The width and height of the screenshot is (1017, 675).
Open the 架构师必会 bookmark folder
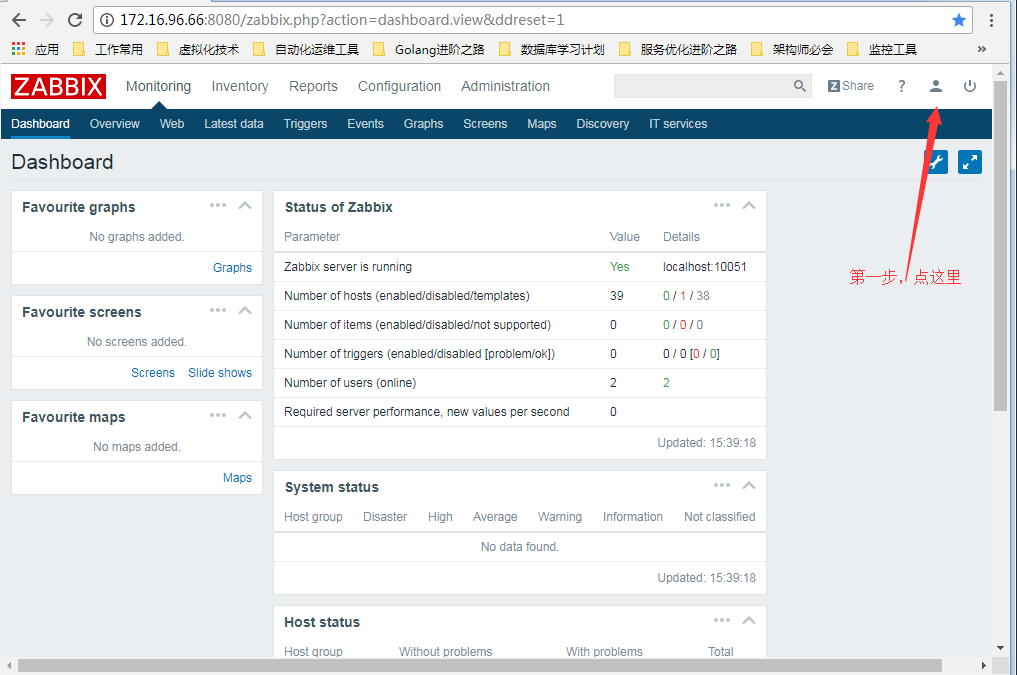coord(793,49)
